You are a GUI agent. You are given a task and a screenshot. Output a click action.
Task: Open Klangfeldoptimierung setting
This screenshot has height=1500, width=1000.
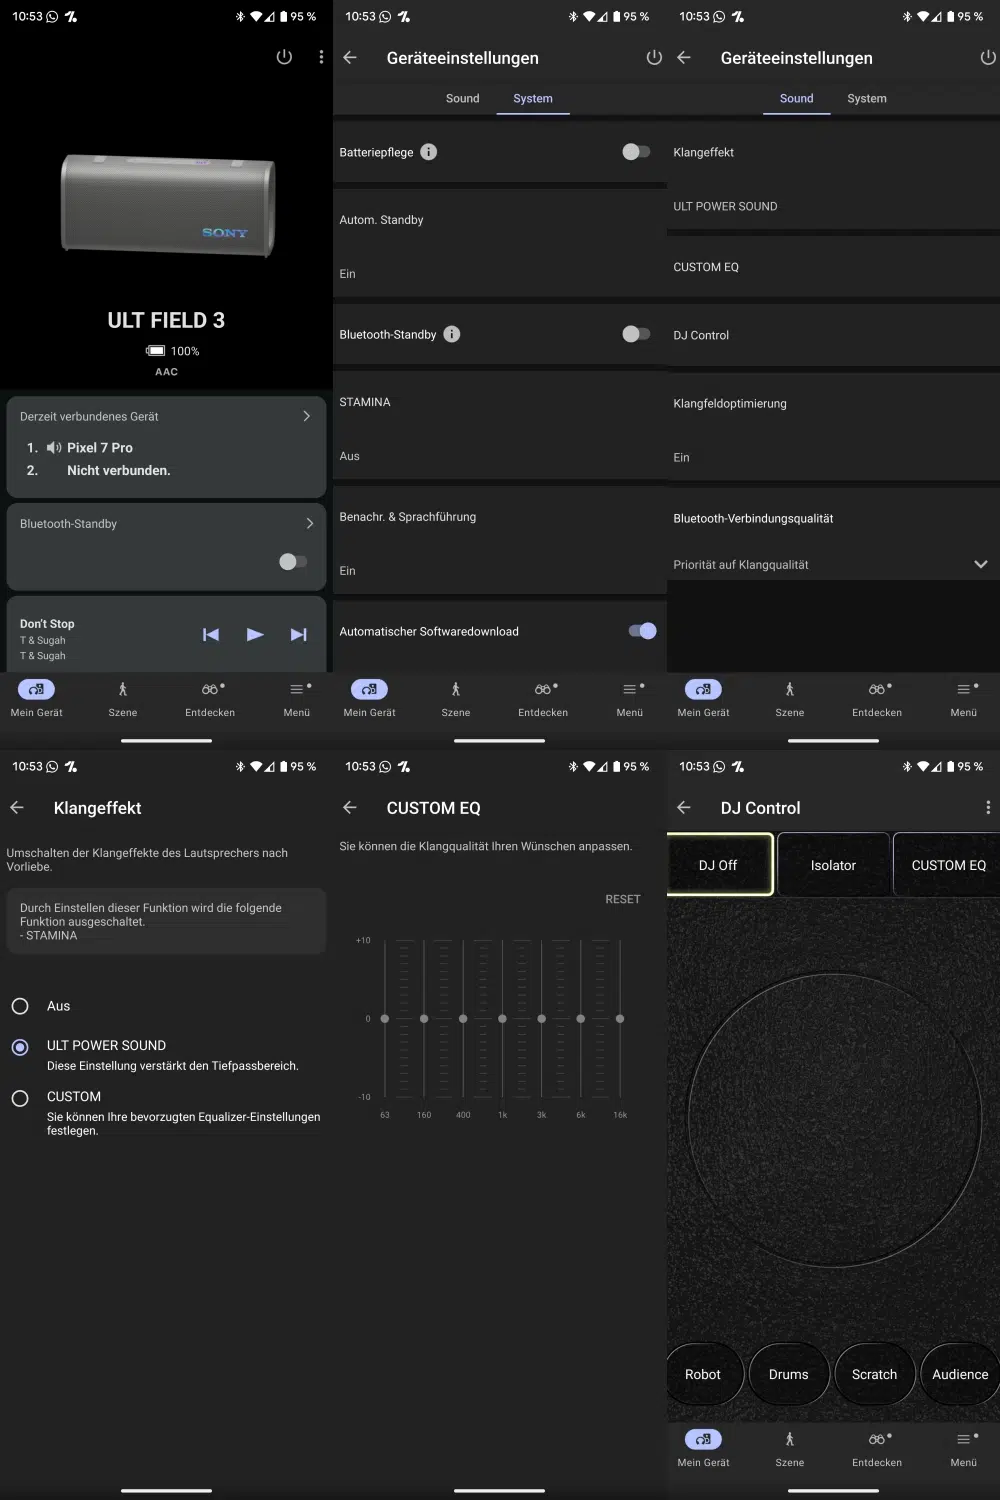point(833,428)
